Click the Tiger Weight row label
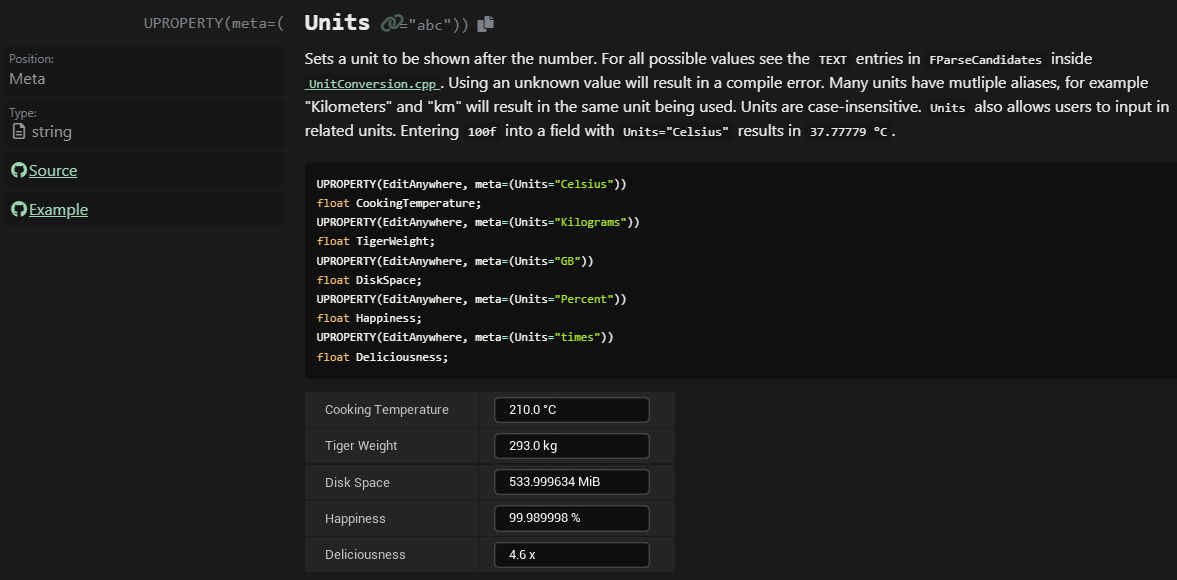The height and width of the screenshot is (580, 1177). 361,446
